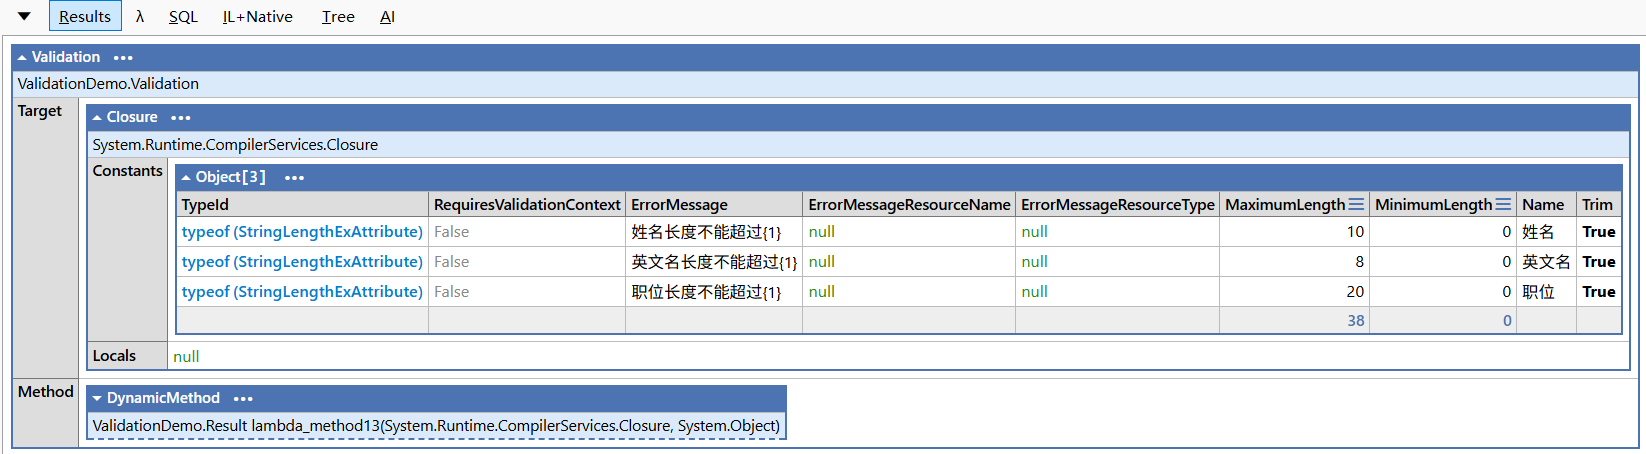This screenshot has height=454, width=1646.
Task: Click the MinimumLength column bar-chart icon
Action: click(1503, 204)
